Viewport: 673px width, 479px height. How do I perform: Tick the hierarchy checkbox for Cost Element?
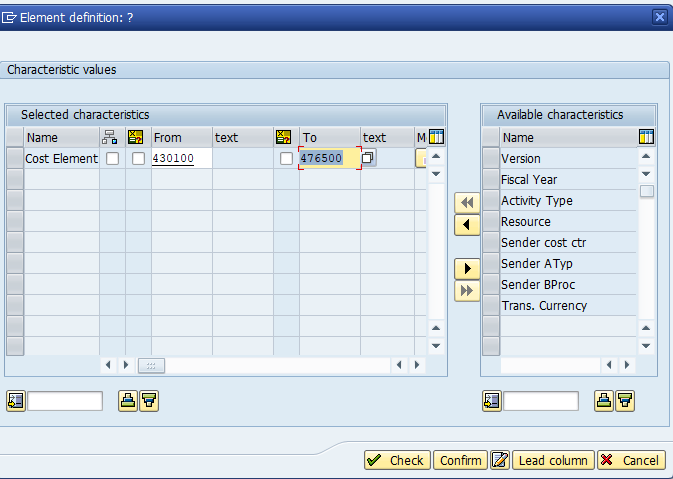[112, 158]
